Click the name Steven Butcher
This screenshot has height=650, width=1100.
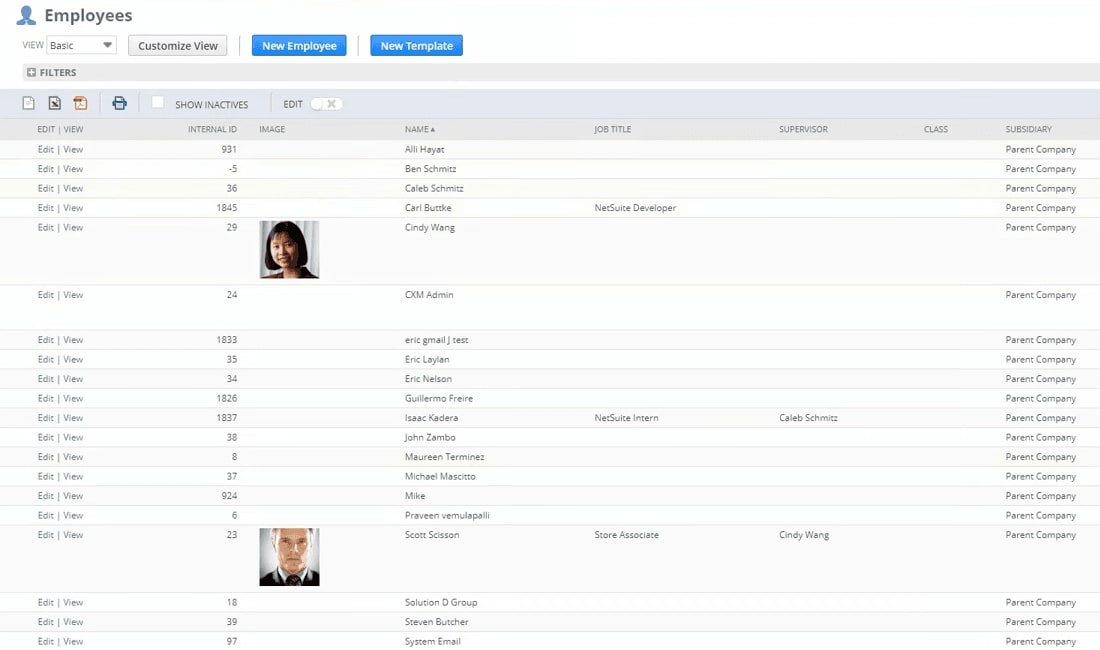(436, 623)
